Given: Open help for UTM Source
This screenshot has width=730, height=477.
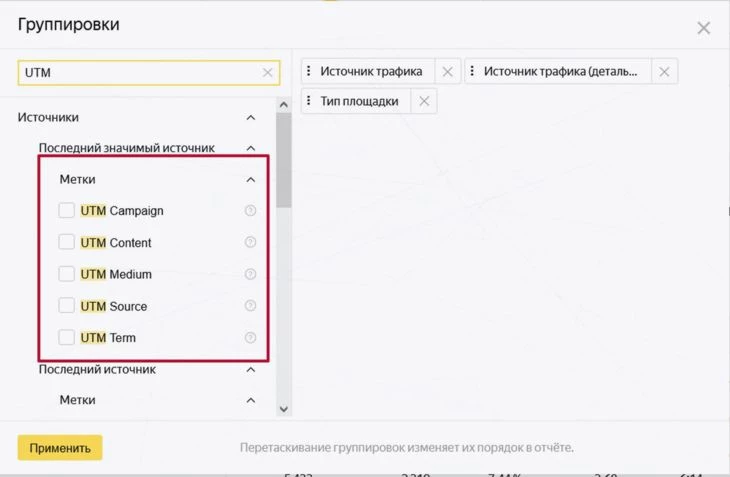Looking at the screenshot, I should tap(250, 306).
